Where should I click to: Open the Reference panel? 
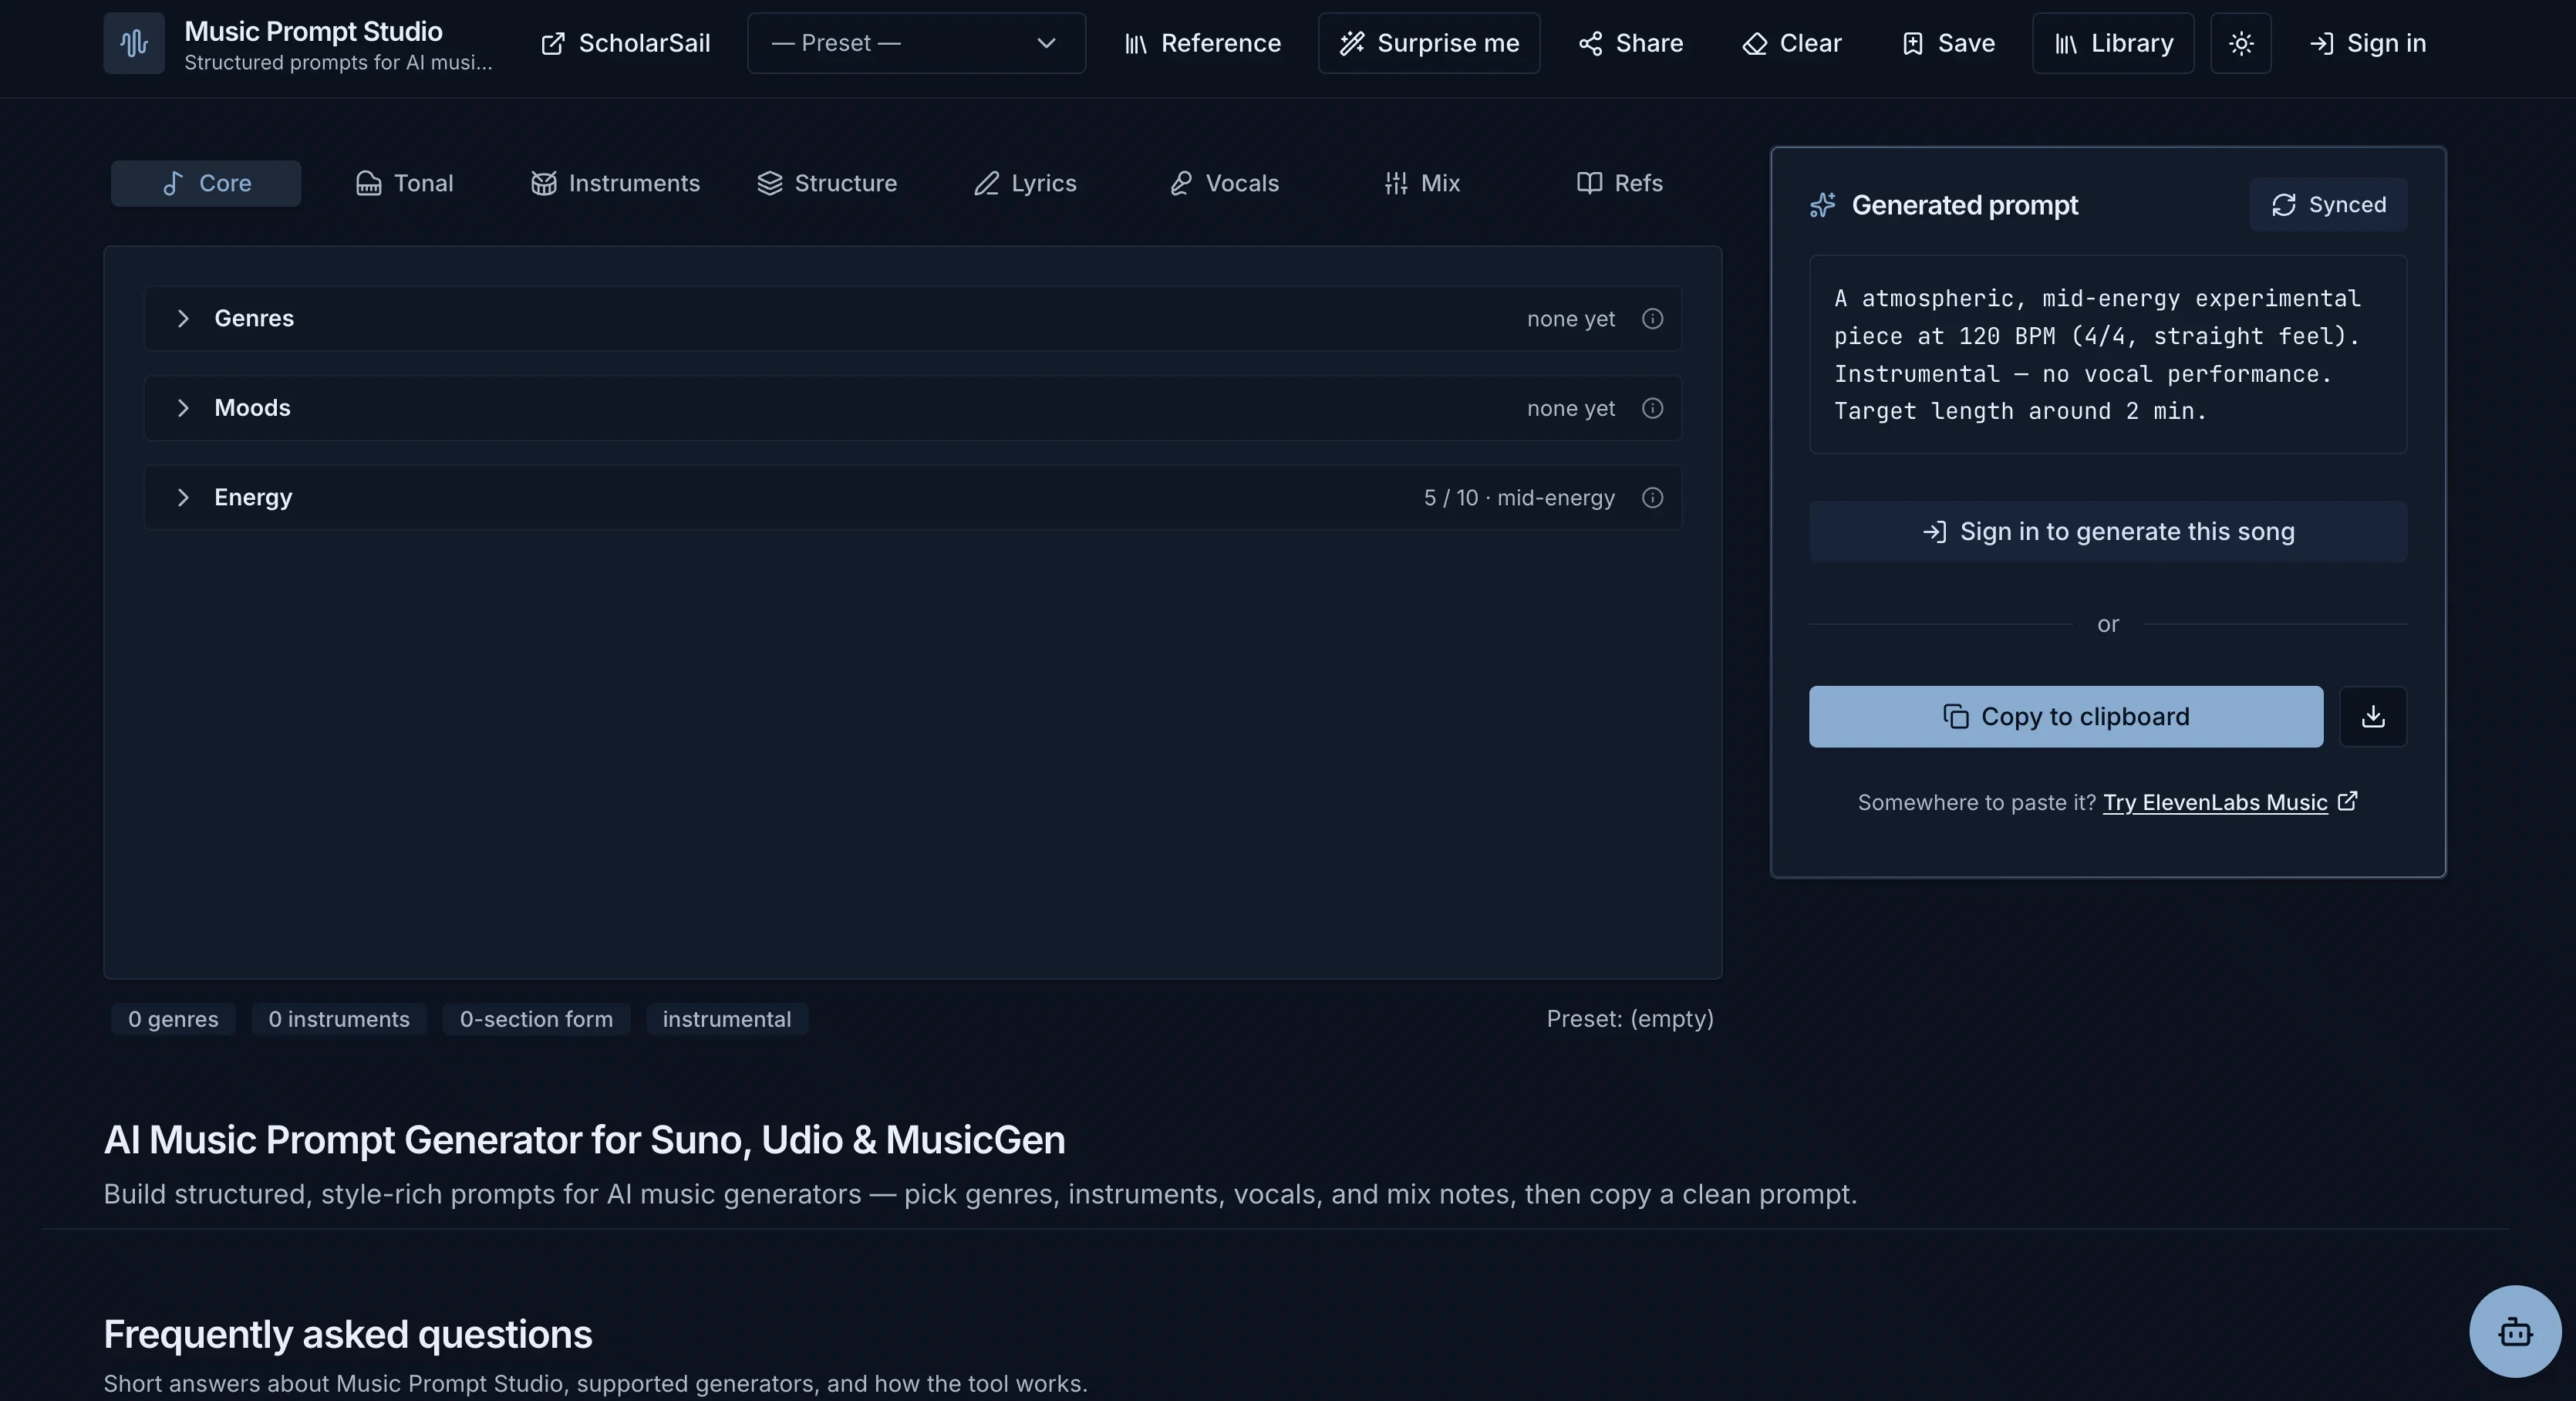(1203, 43)
